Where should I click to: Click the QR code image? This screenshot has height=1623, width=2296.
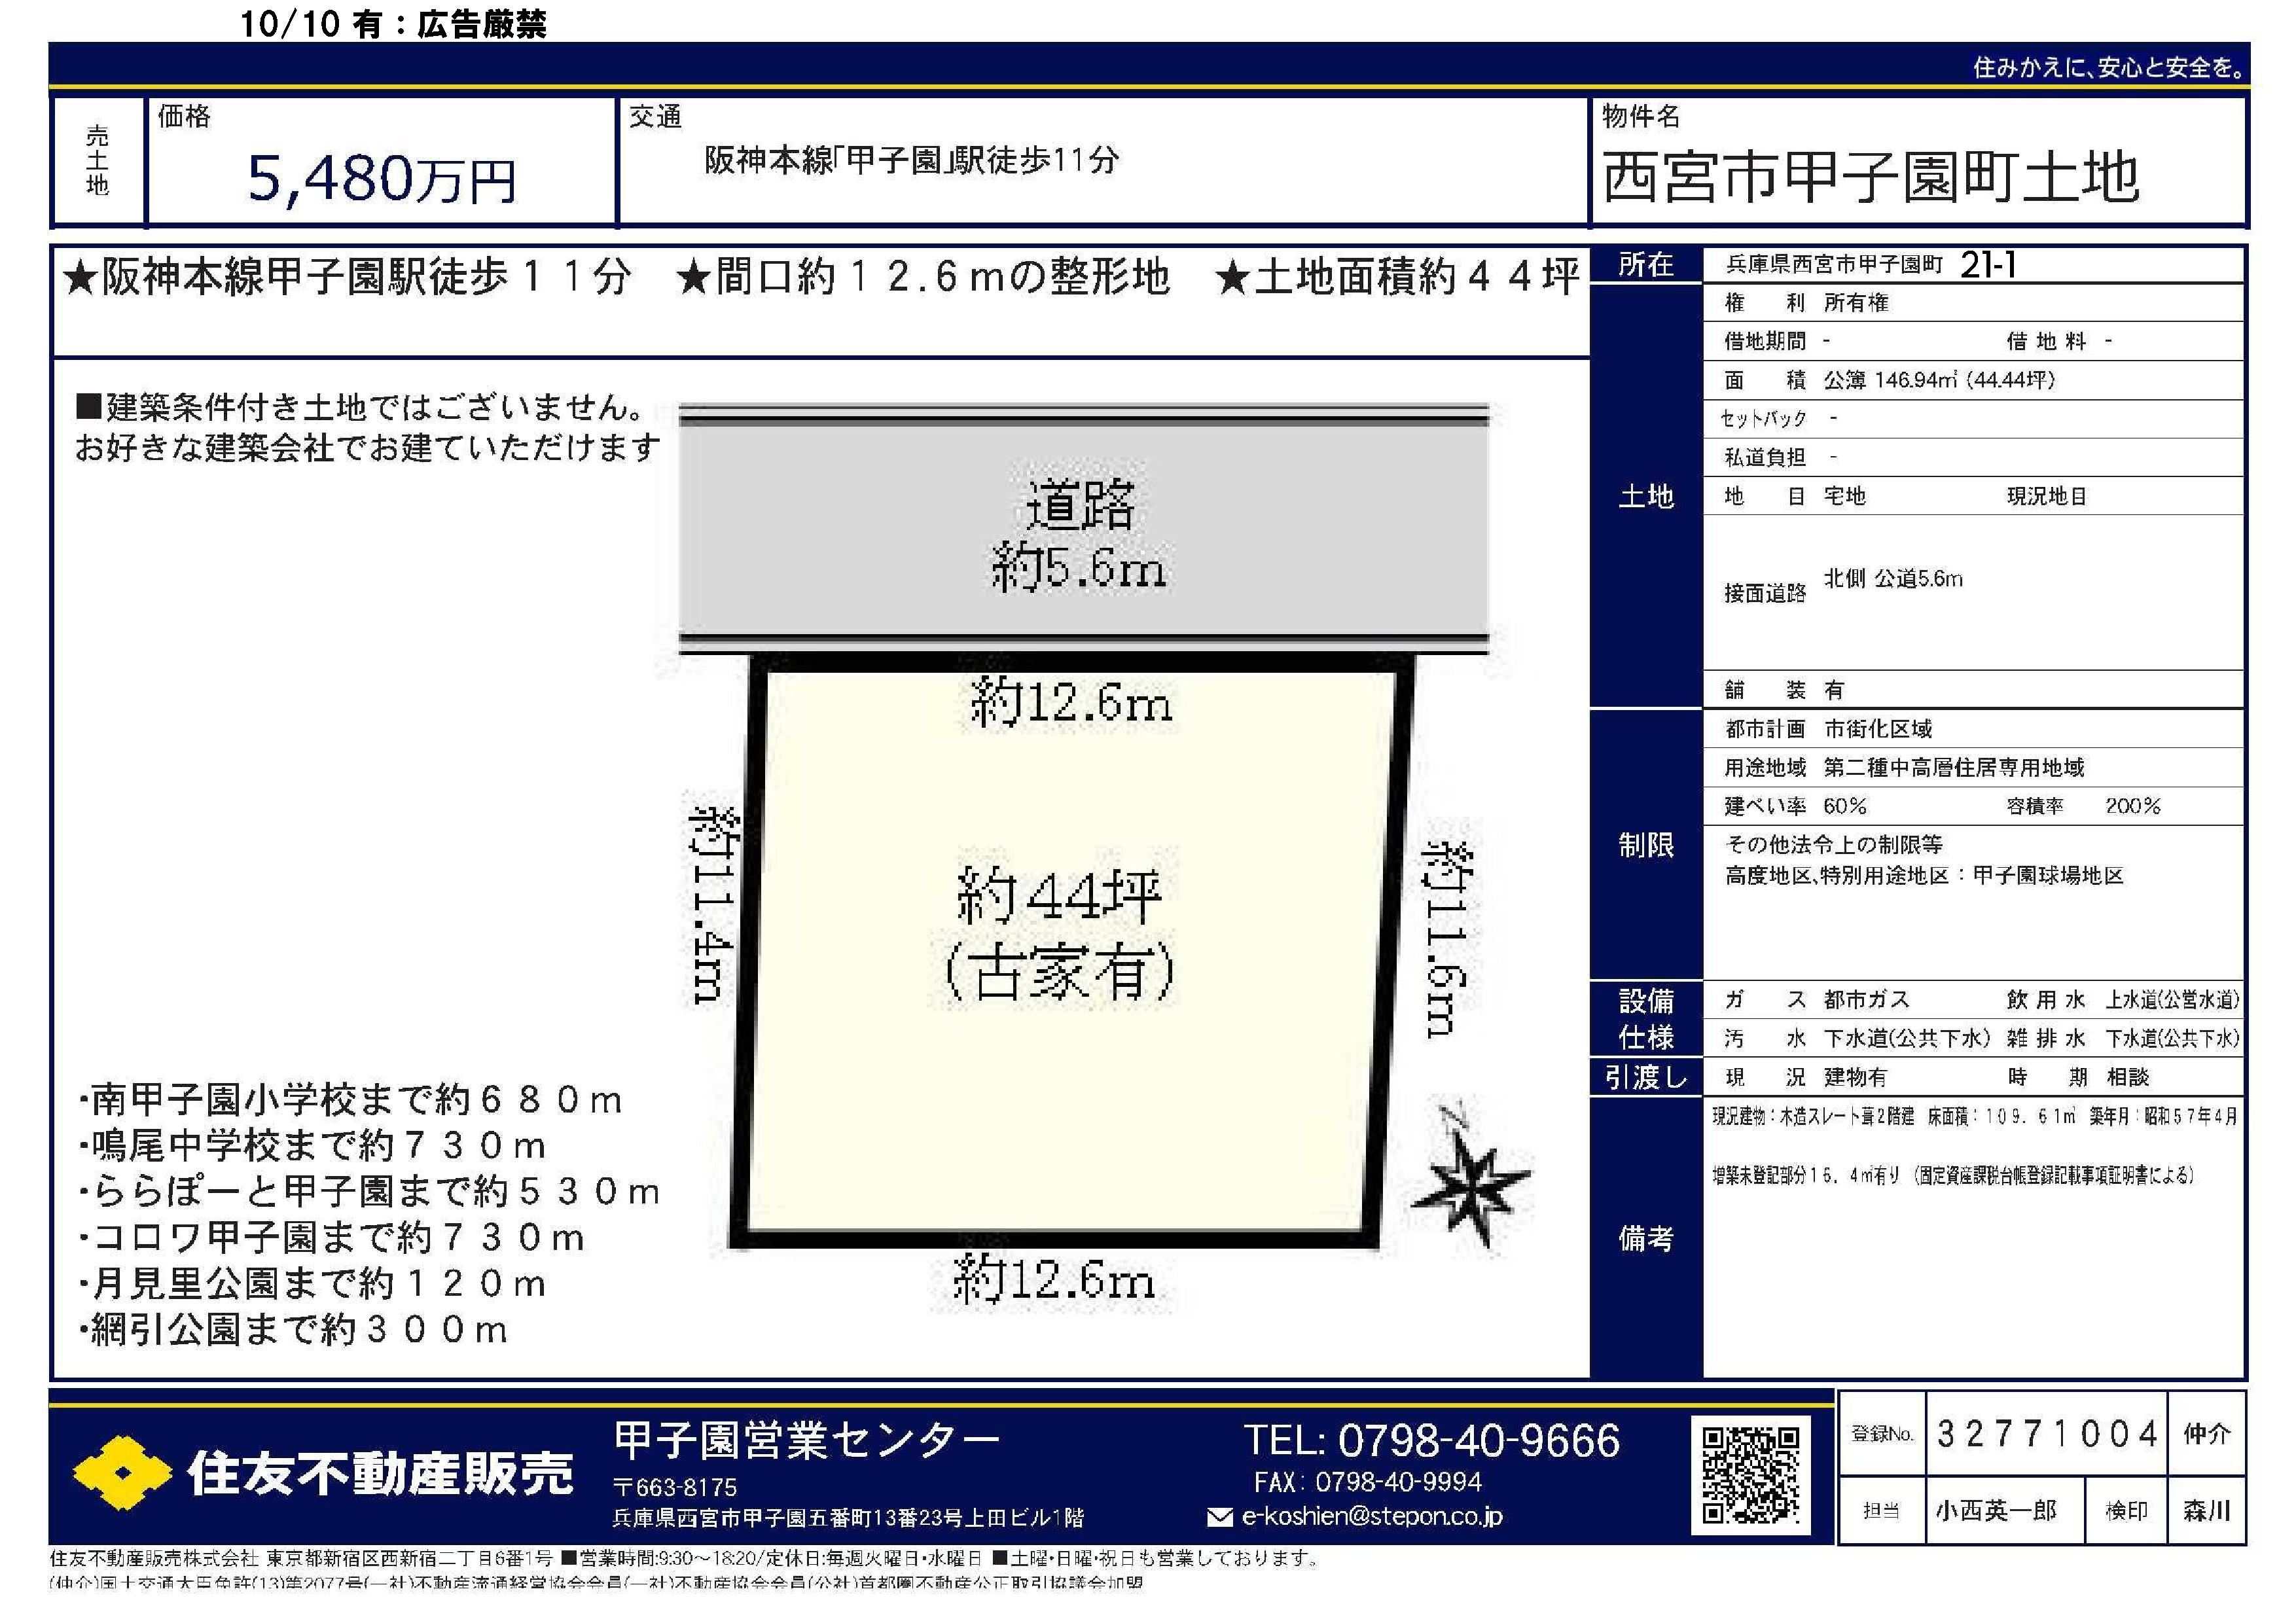pyautogui.click(x=1750, y=1475)
